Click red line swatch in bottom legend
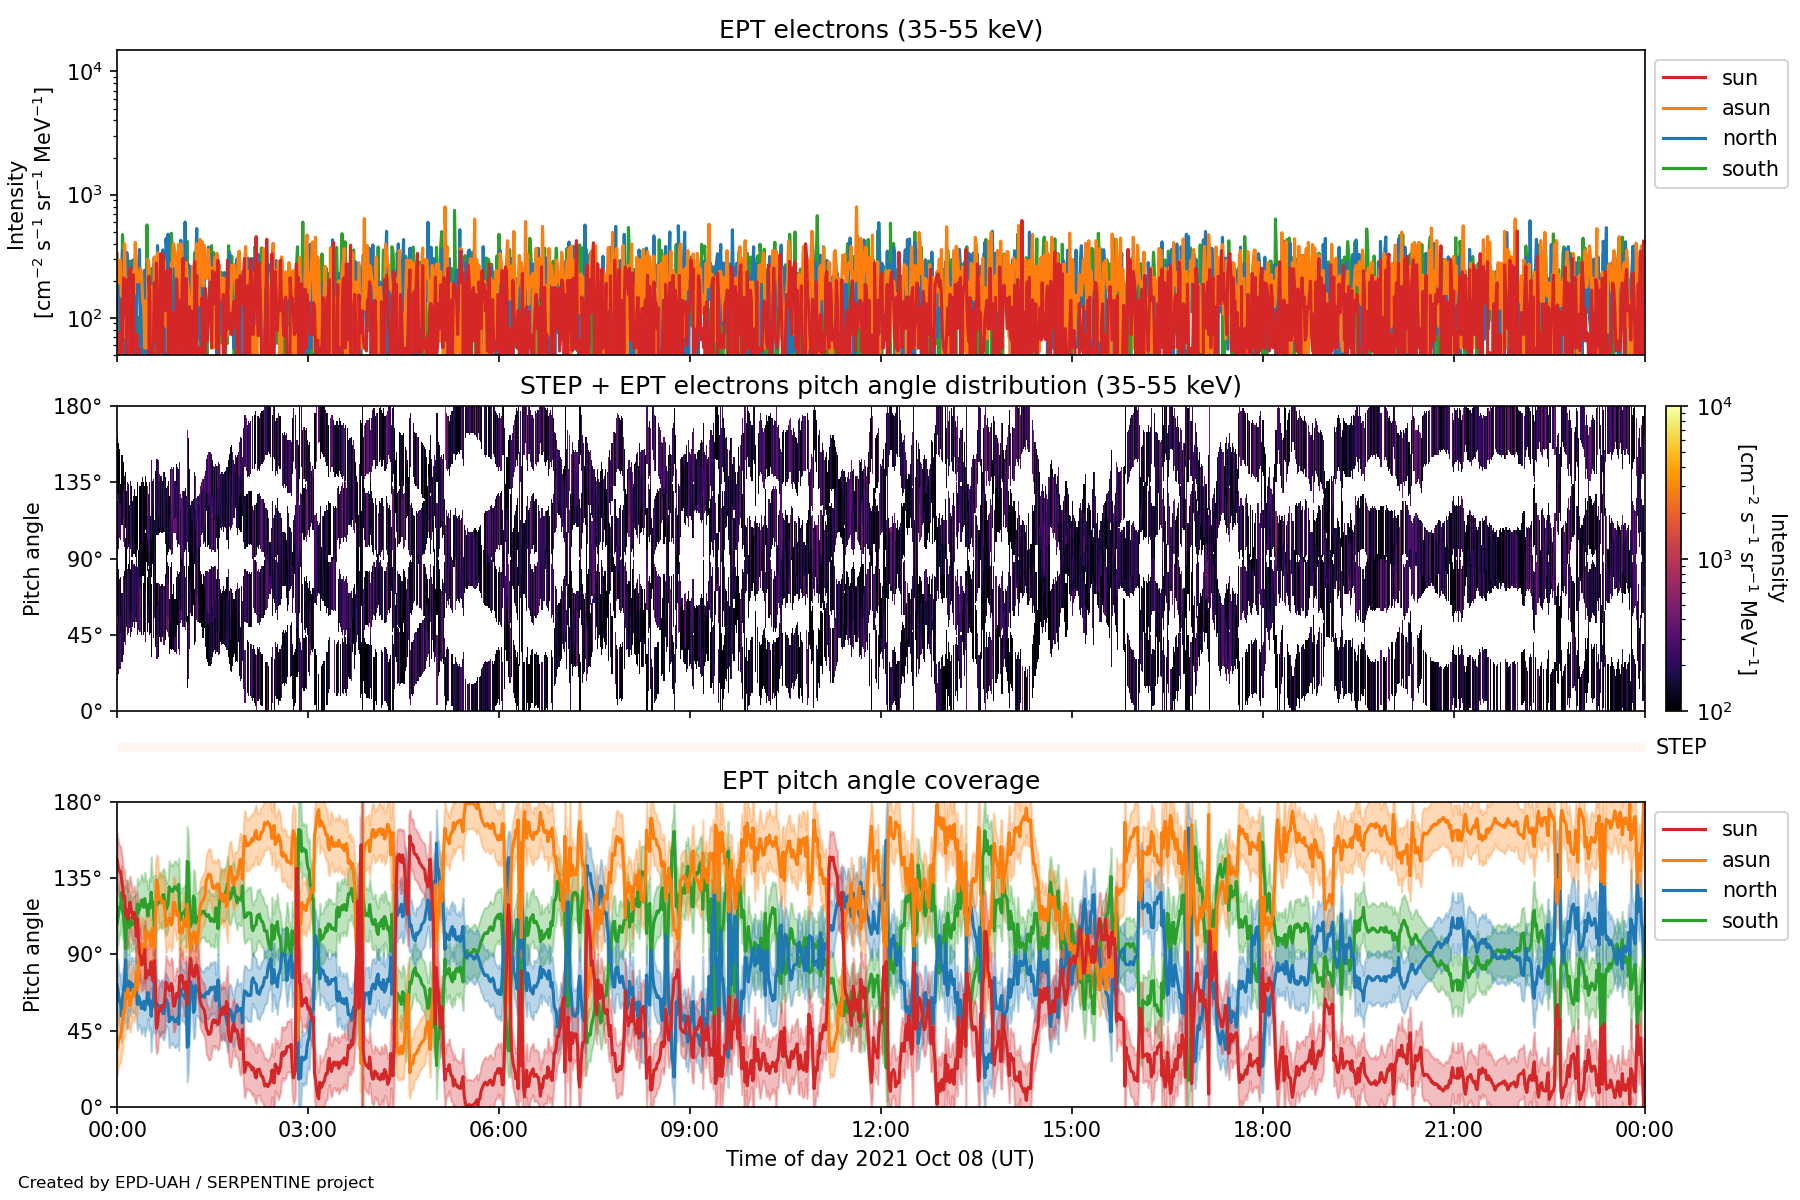The width and height of the screenshot is (1800, 1200). coord(1684,829)
